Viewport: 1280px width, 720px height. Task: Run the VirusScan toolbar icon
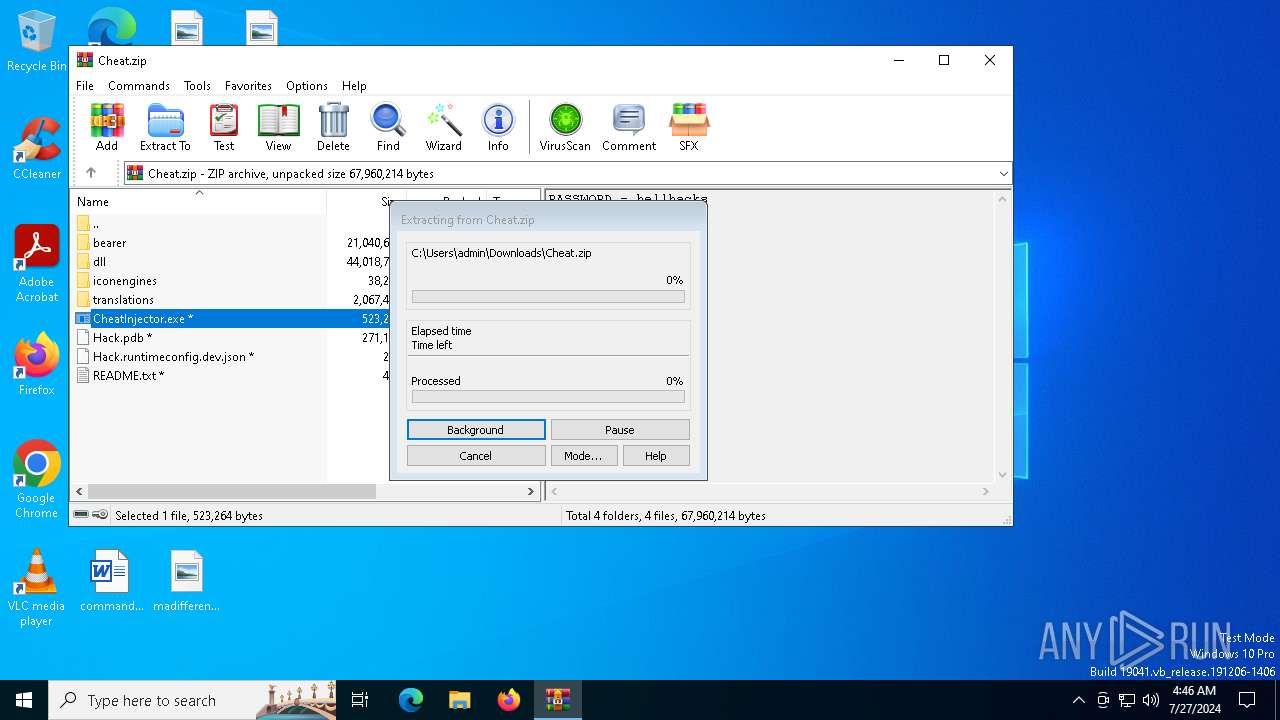[565, 127]
